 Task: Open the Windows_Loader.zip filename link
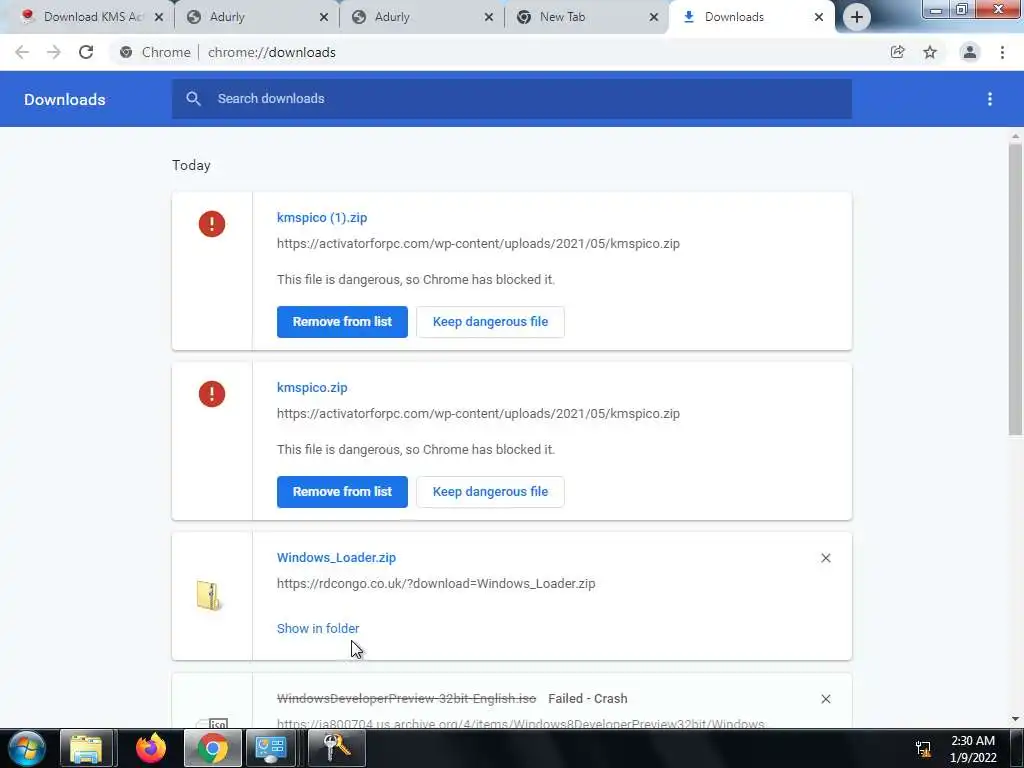tap(336, 558)
